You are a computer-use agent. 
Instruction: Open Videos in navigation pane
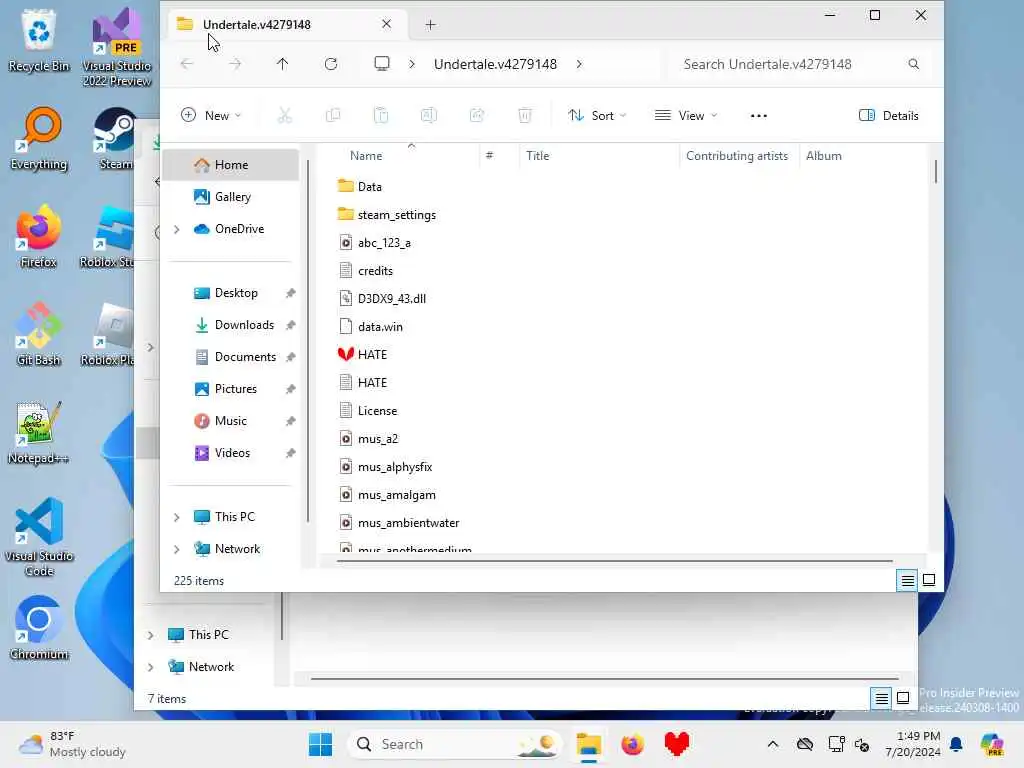(231, 453)
